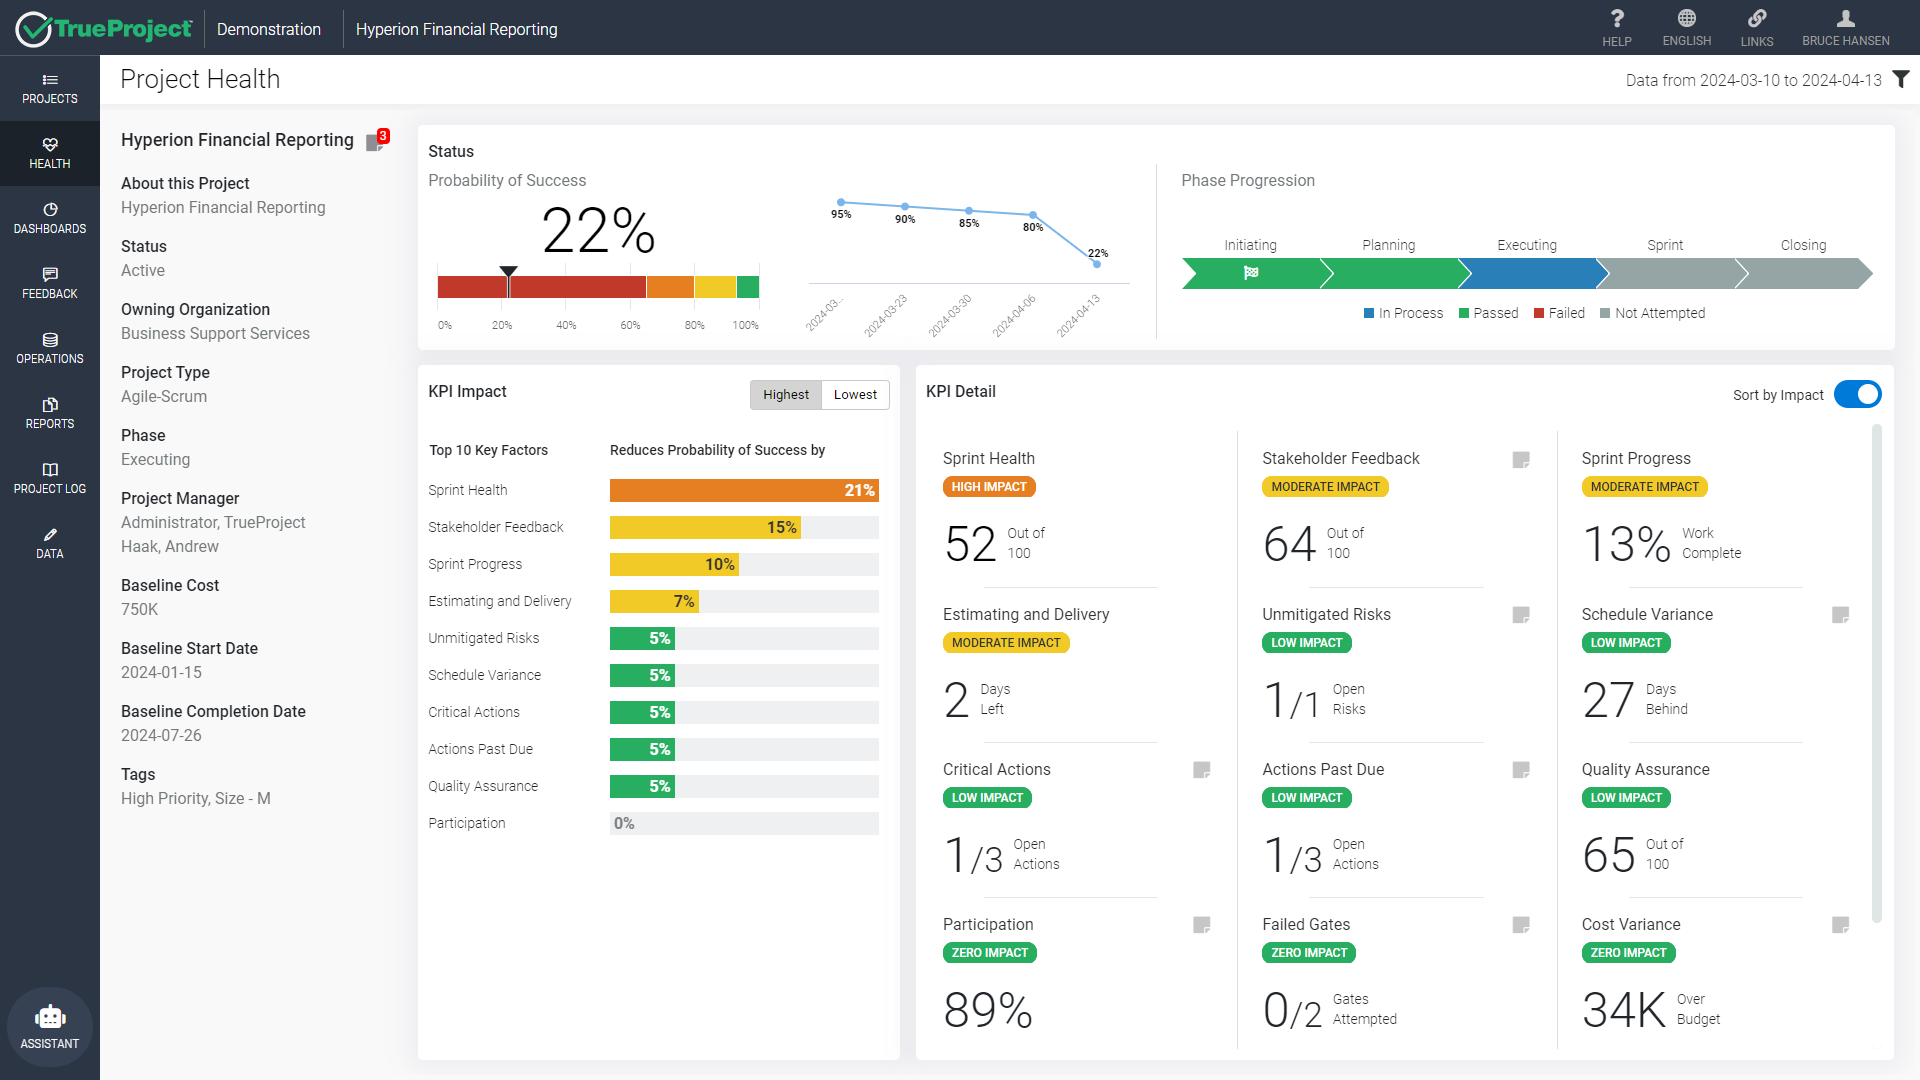Open Project Log section
The image size is (1920, 1080).
tap(49, 477)
